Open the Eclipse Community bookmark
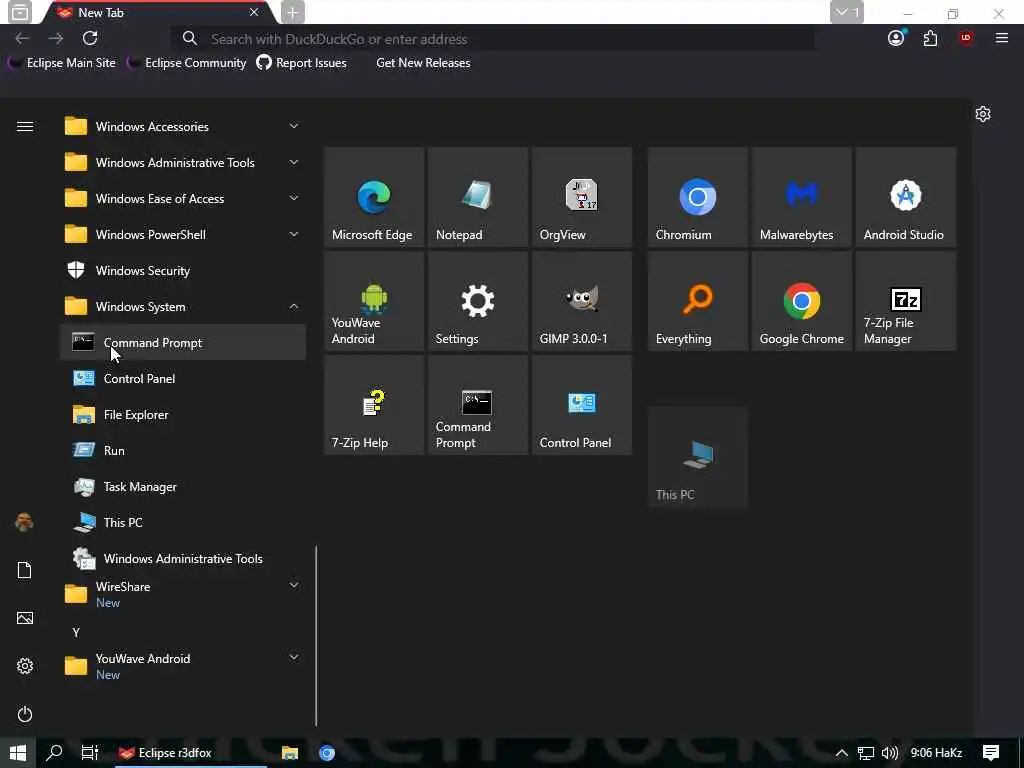 tap(187, 63)
